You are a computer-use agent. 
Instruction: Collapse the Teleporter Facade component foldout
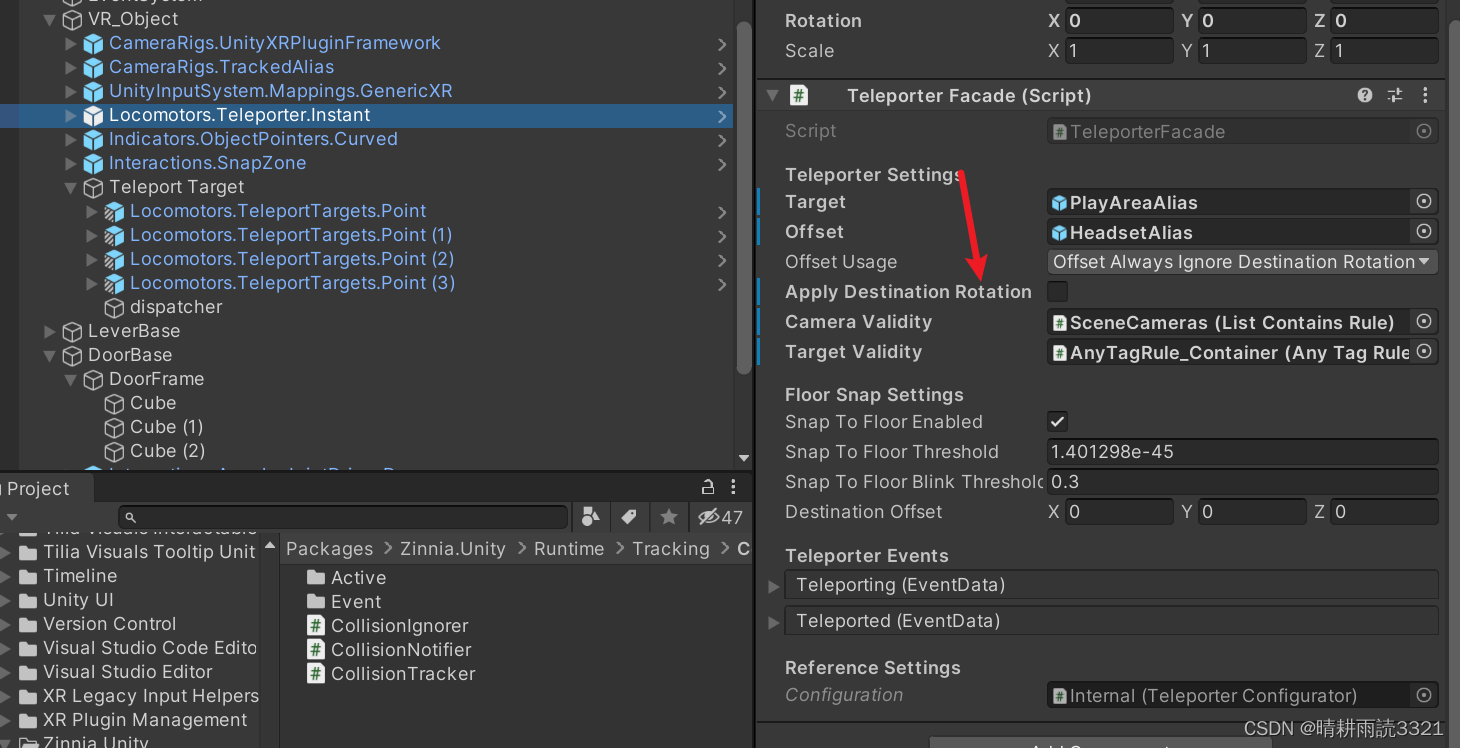coord(772,96)
